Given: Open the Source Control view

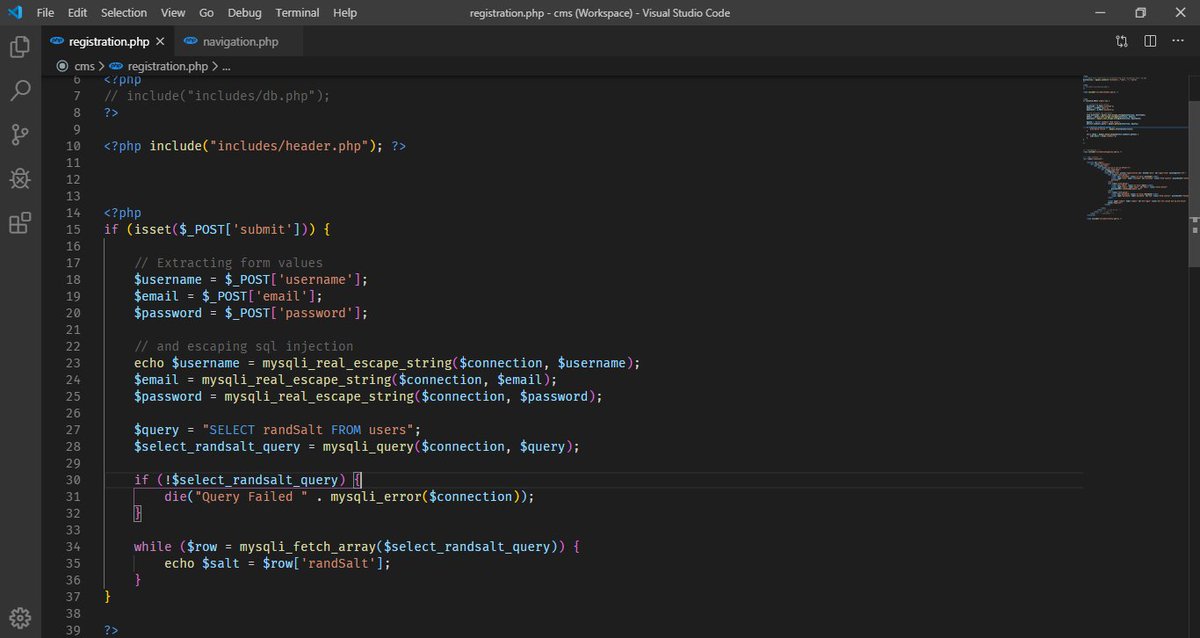Looking at the screenshot, I should tap(19, 135).
